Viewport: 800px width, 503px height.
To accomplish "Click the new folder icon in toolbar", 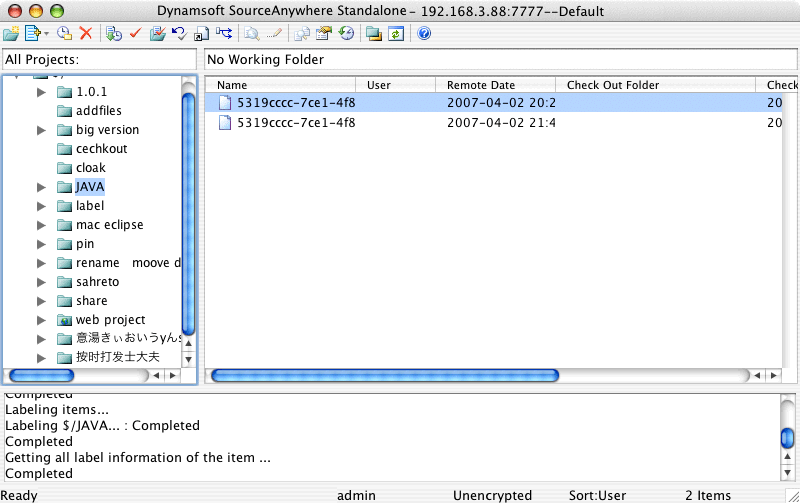I will coord(10,33).
